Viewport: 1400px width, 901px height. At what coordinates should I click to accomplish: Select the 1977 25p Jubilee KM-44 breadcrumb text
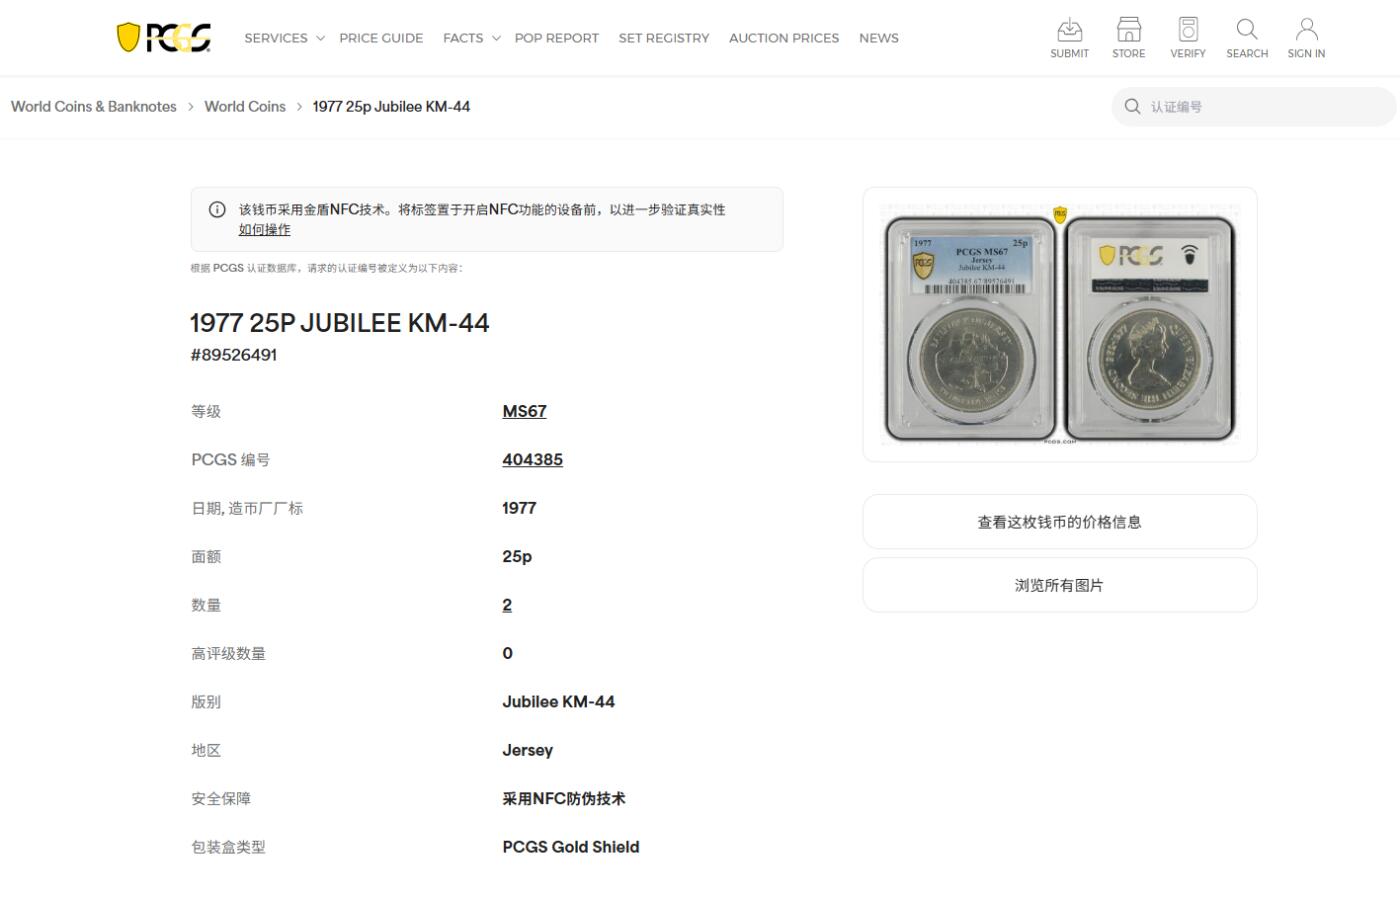[x=391, y=106]
